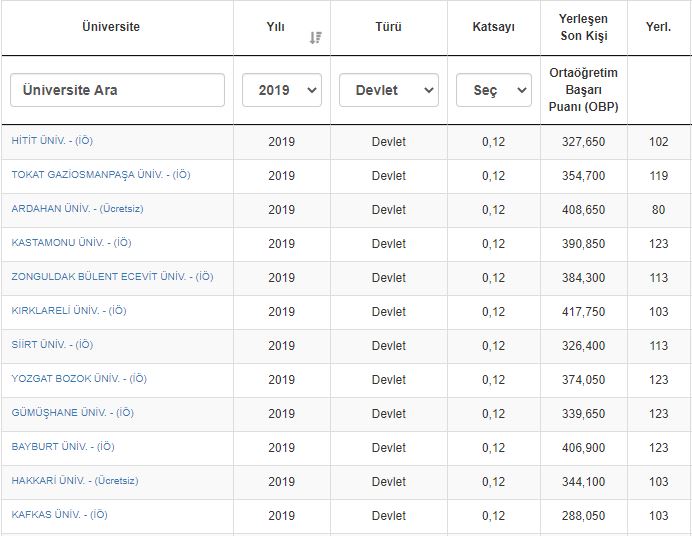692x536 pixels.
Task: Focus the Üniversite Ara search field
Action: [117, 90]
